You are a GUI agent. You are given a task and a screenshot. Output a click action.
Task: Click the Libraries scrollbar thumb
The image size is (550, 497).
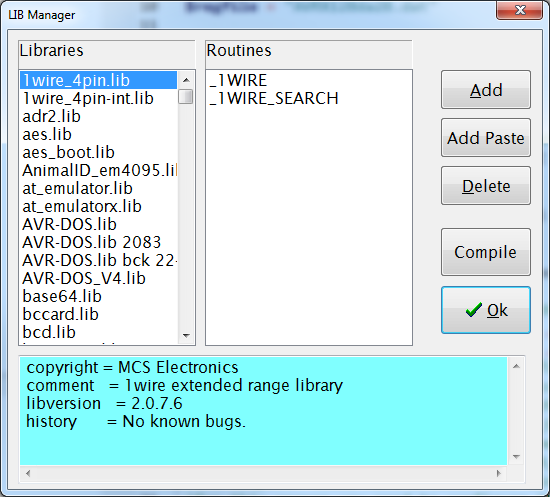pos(186,96)
